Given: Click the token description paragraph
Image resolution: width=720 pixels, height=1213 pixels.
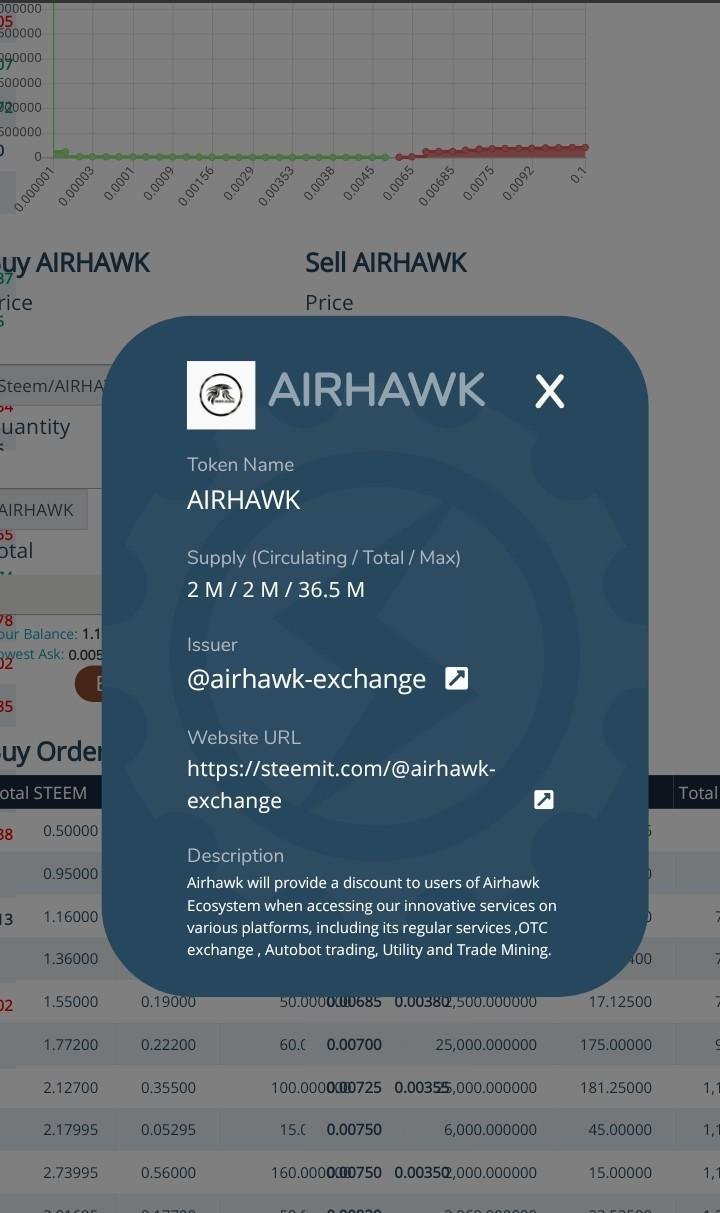Looking at the screenshot, I should pos(372,917).
